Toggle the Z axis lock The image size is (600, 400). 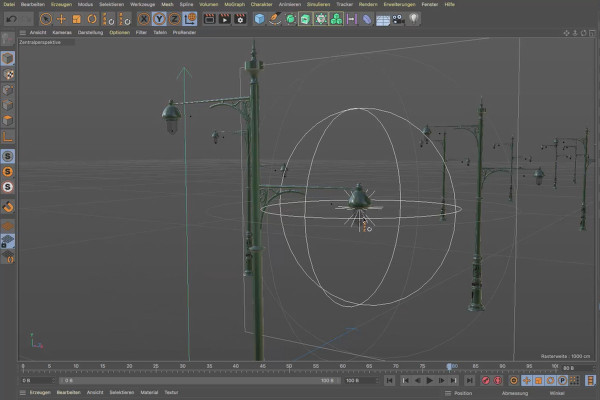tap(174, 19)
